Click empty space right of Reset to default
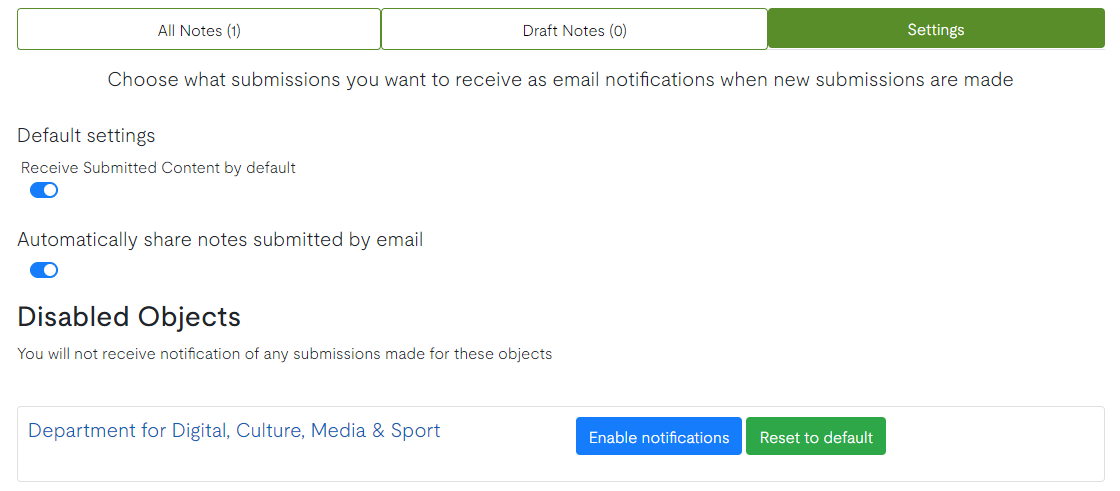Image resolution: width=1120 pixels, height=491 pixels. pyautogui.click(x=990, y=437)
